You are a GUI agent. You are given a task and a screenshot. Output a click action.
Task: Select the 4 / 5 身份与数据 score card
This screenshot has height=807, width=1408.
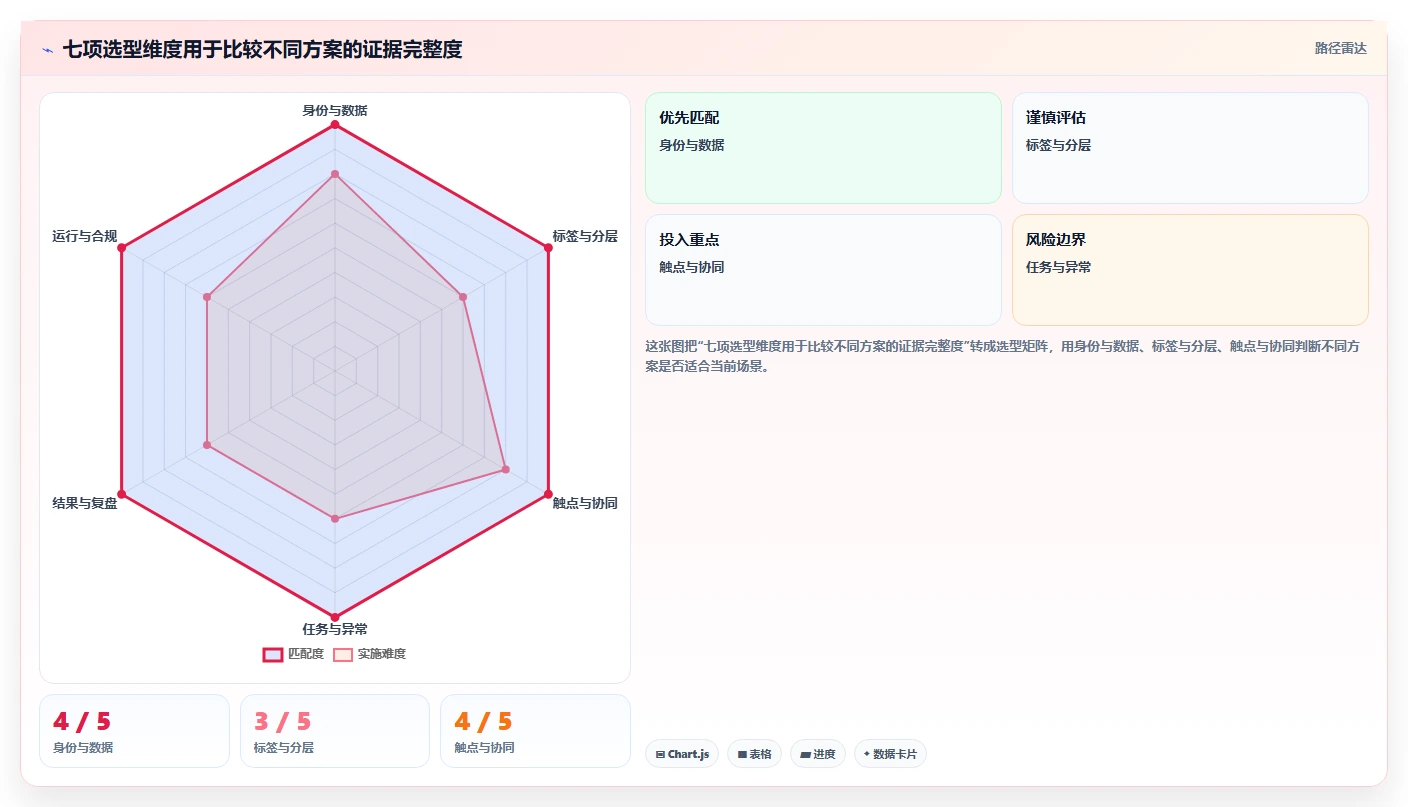point(134,731)
